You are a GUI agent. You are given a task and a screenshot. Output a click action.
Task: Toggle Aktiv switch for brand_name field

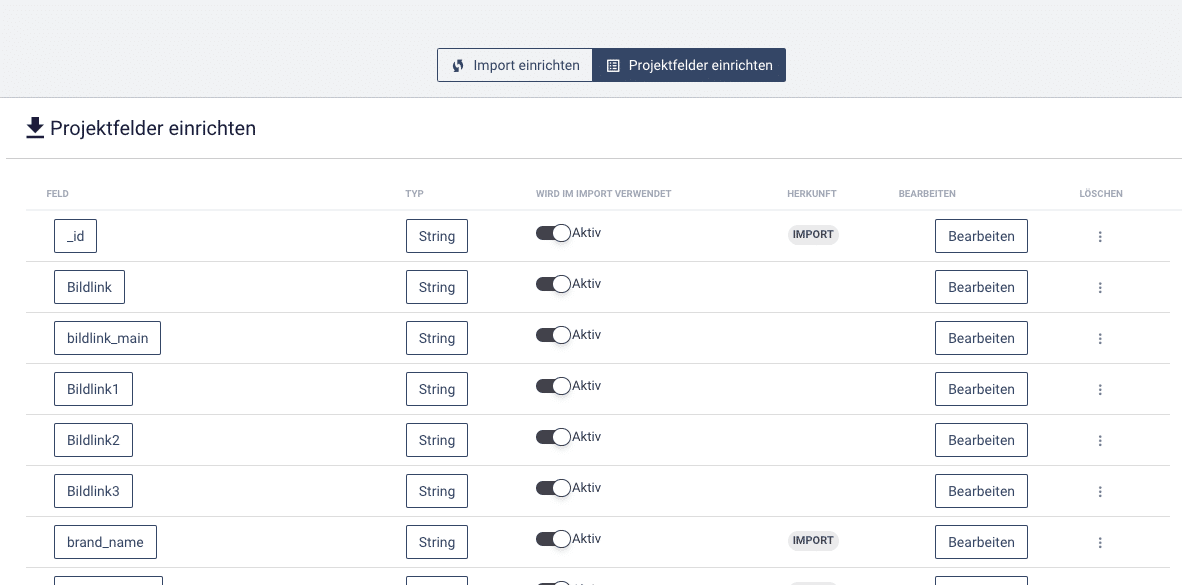(553, 539)
